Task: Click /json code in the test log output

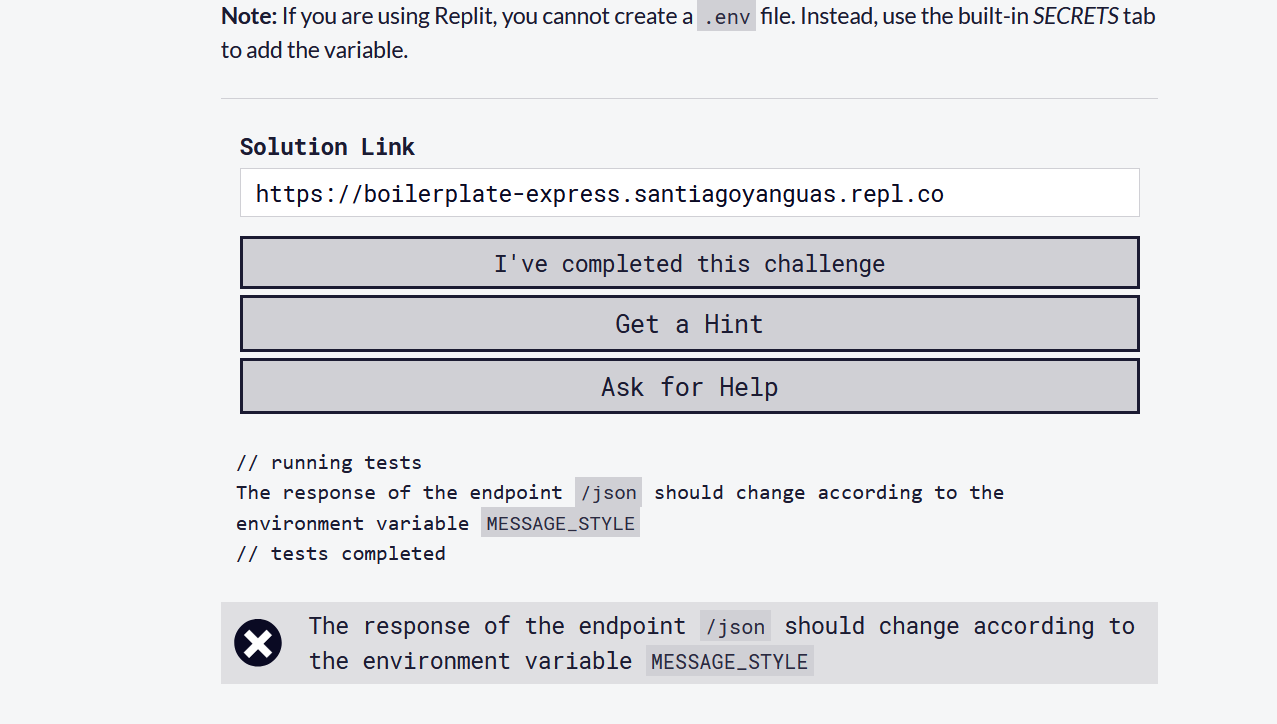Action: [608, 493]
